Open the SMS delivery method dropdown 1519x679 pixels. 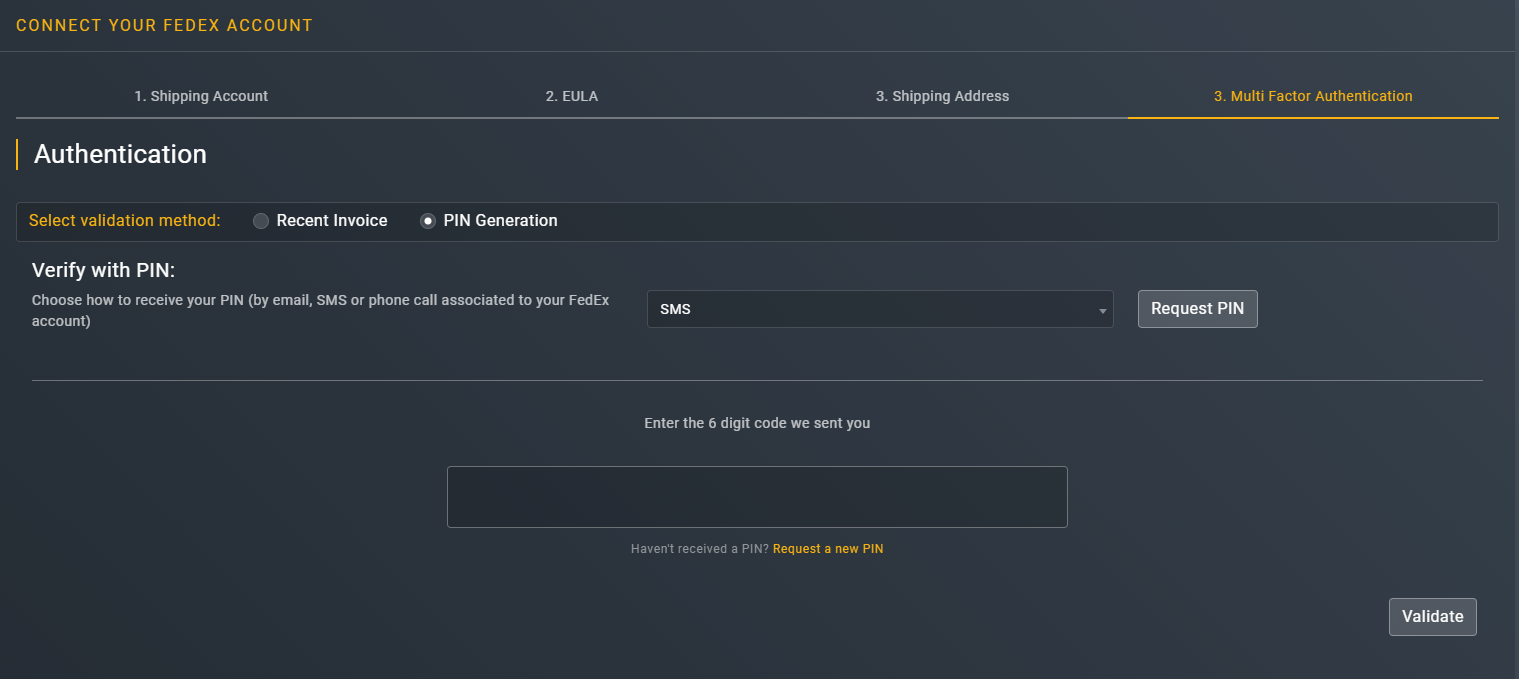pos(880,309)
